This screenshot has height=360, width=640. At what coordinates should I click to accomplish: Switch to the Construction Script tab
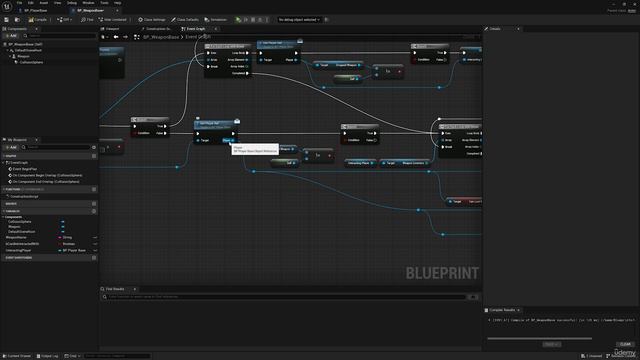[x=157, y=29]
